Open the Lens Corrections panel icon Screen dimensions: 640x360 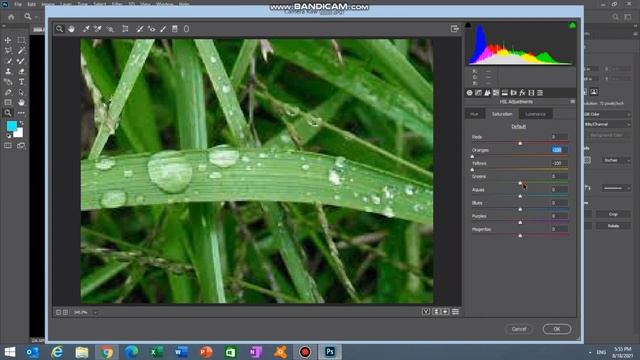(x=513, y=93)
